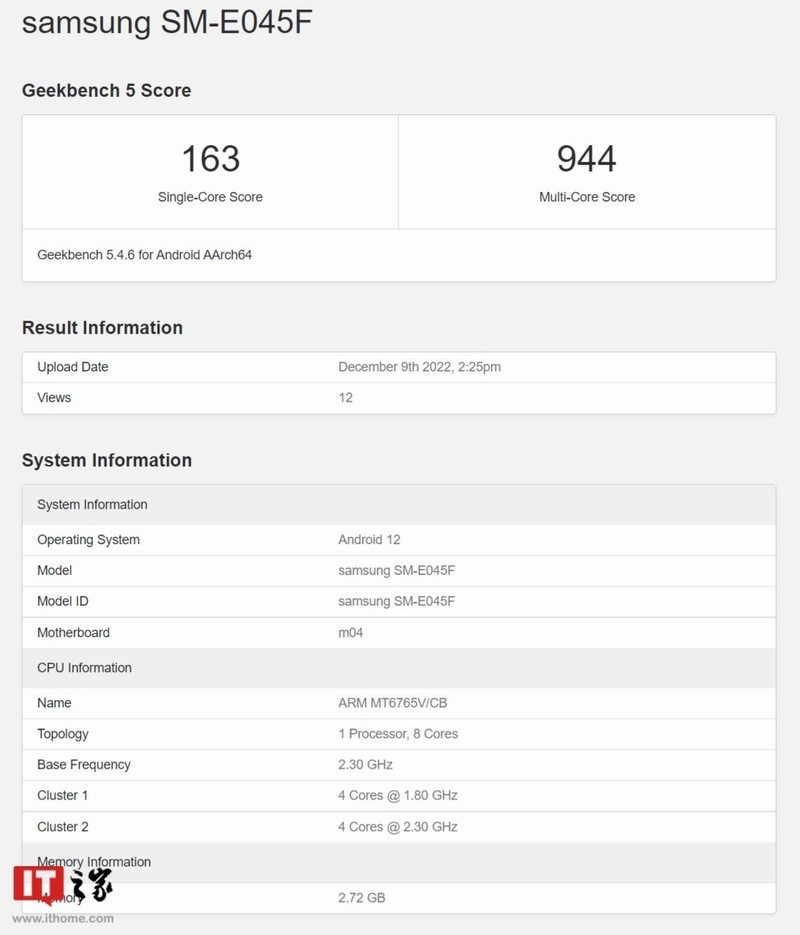The height and width of the screenshot is (935, 800).
Task: Select the Views count of 12
Action: (344, 397)
